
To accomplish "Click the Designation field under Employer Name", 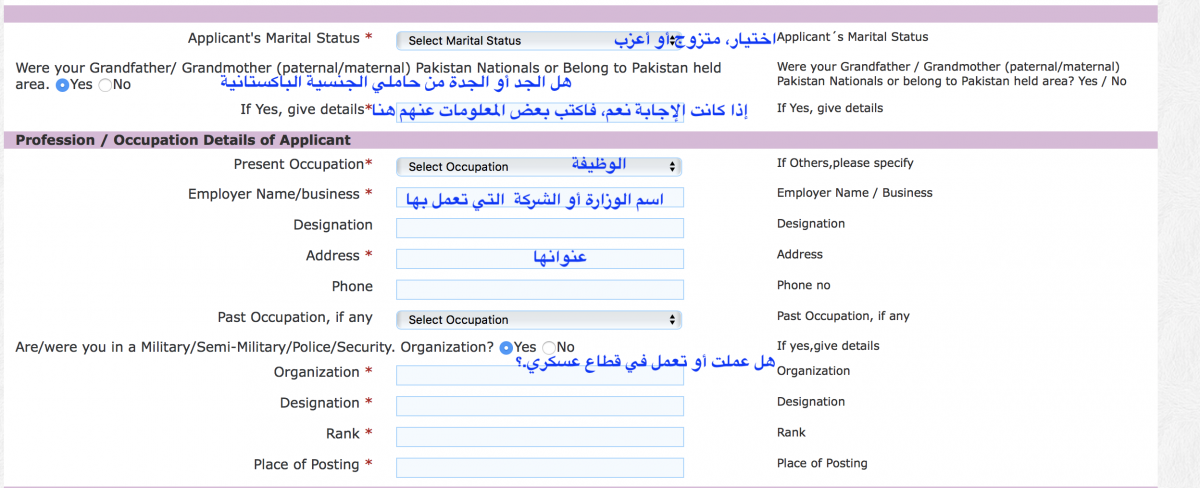I will [539, 228].
